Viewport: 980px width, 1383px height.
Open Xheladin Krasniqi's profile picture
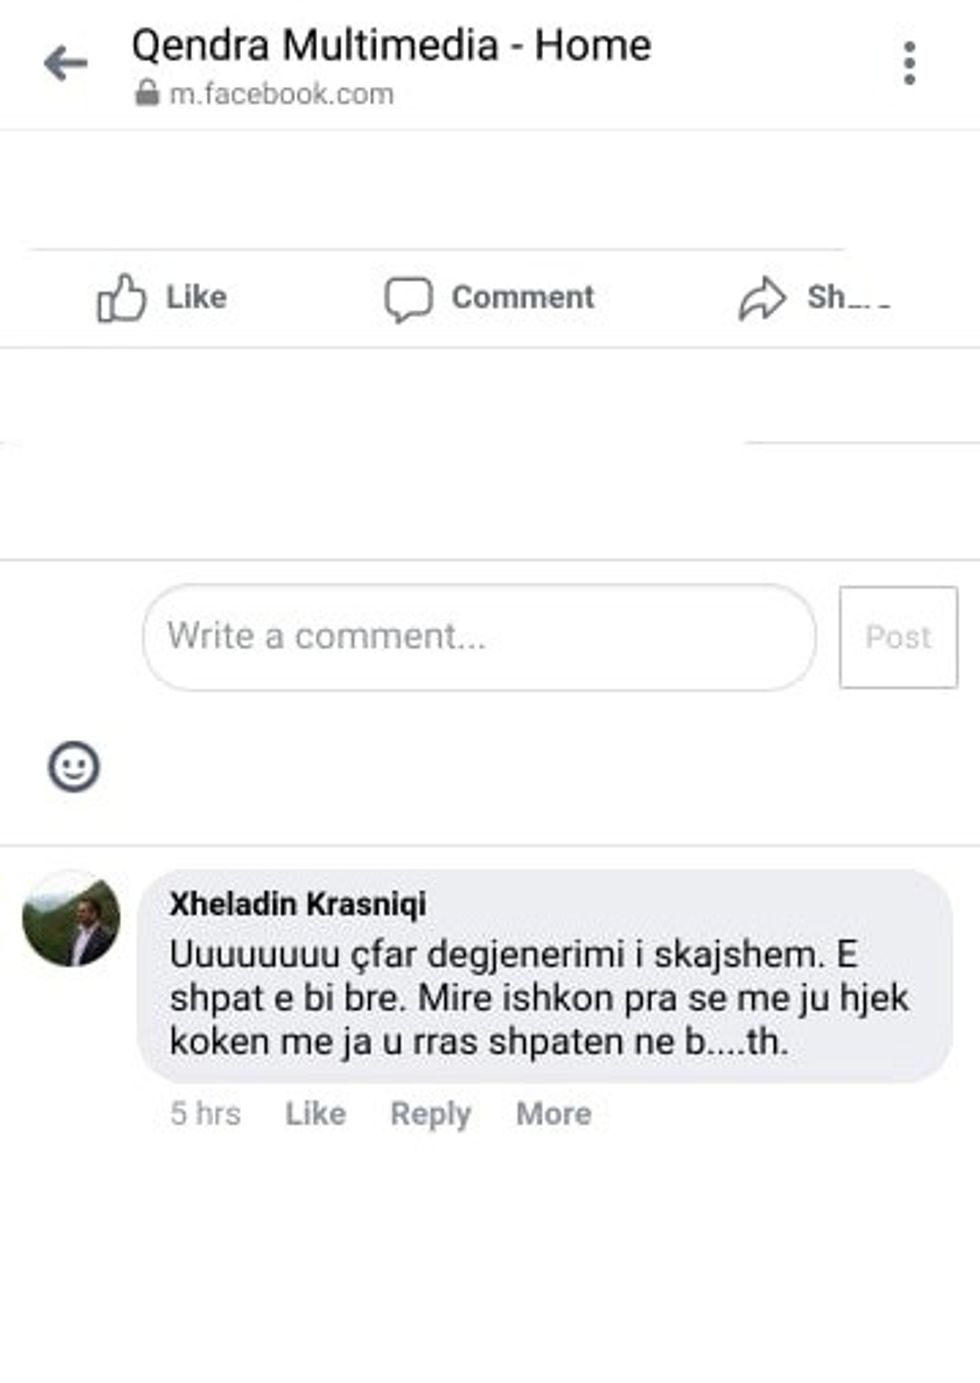71,919
